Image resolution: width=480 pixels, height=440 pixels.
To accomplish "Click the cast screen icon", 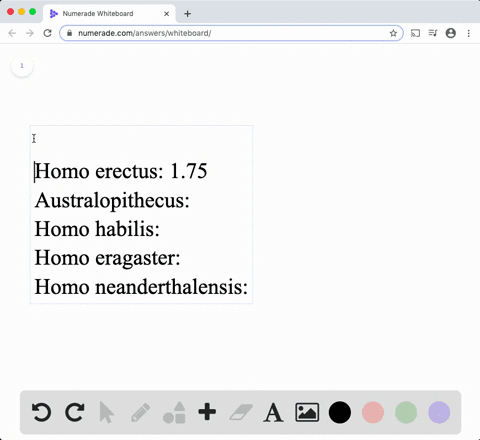I will pyautogui.click(x=415, y=33).
